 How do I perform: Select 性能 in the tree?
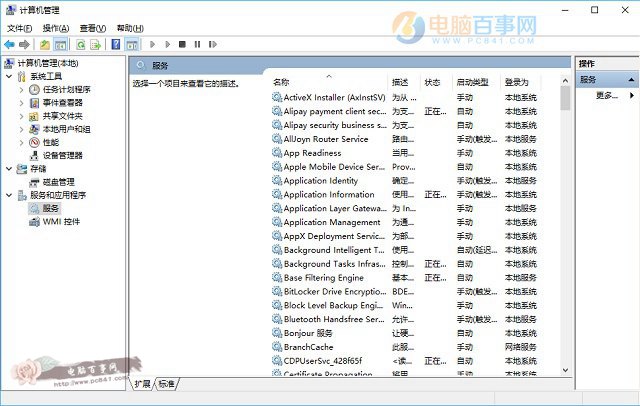tap(51, 142)
